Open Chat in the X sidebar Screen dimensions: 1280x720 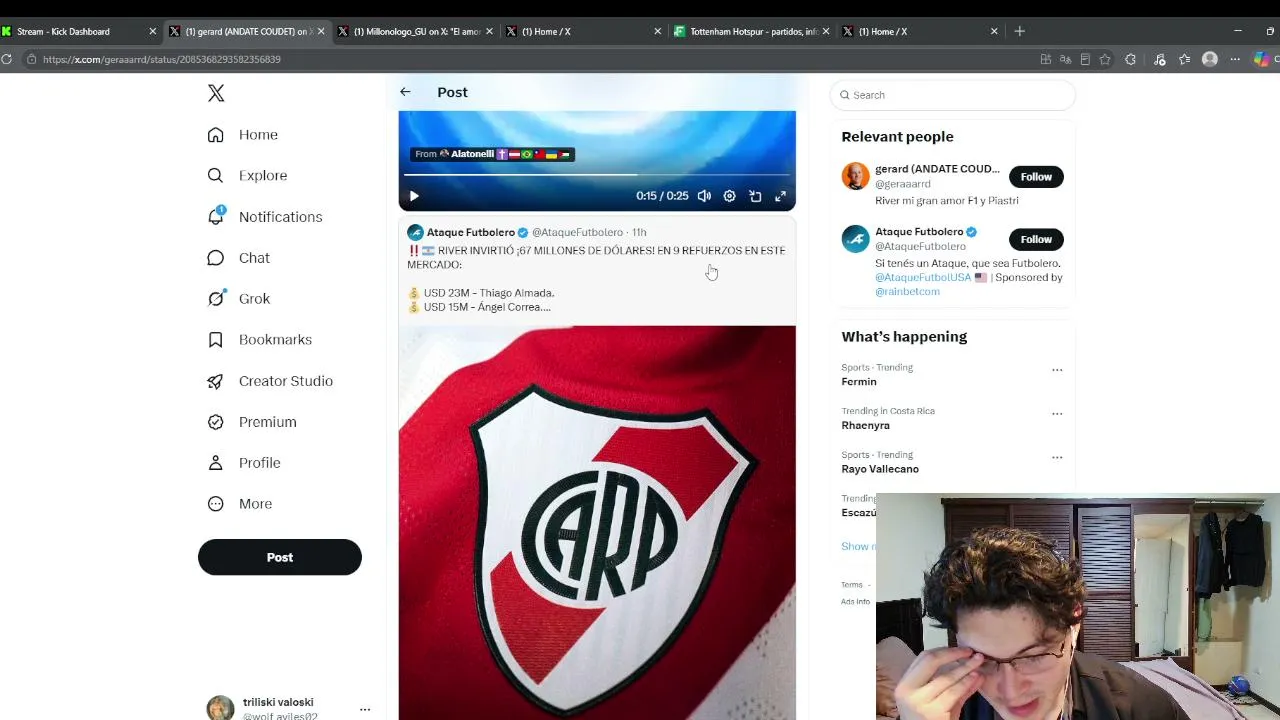[x=238, y=258]
